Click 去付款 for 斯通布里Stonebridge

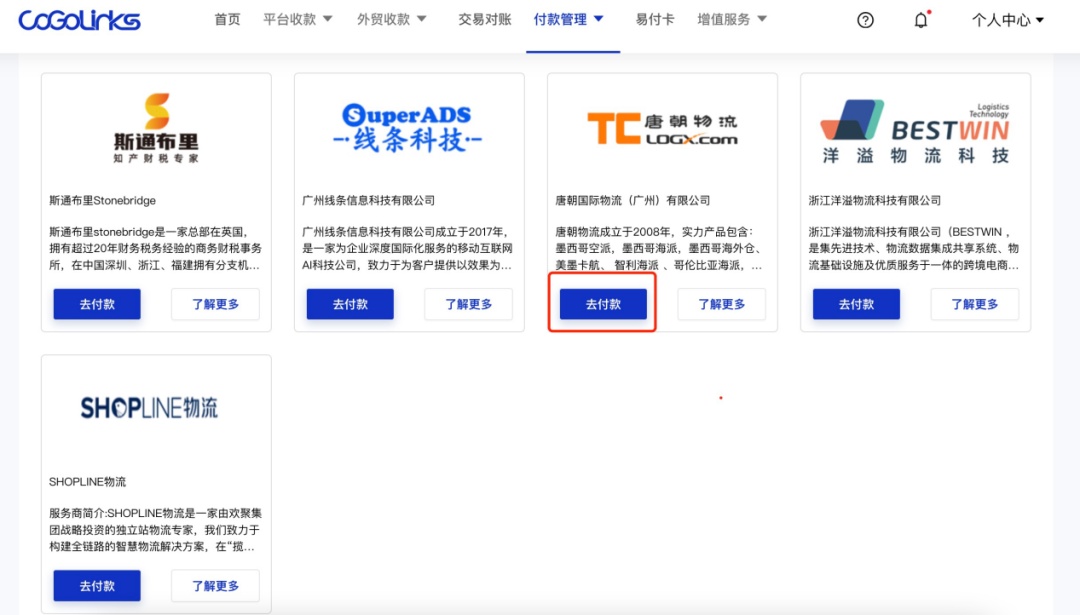point(97,304)
